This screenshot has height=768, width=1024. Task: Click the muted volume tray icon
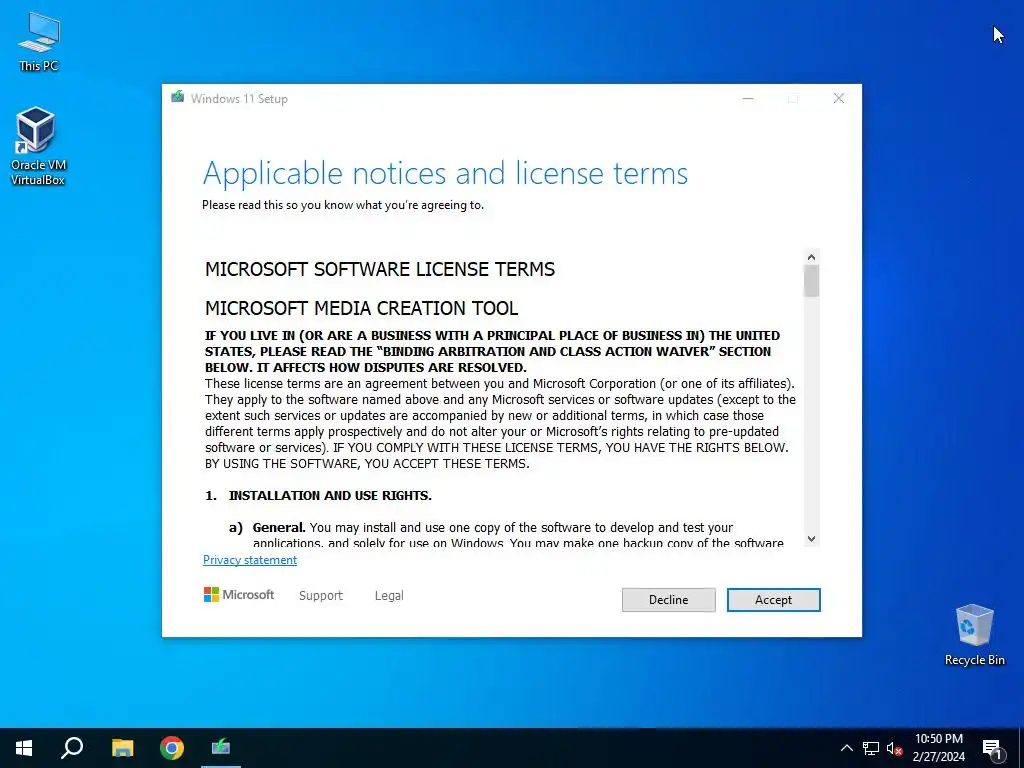point(894,748)
